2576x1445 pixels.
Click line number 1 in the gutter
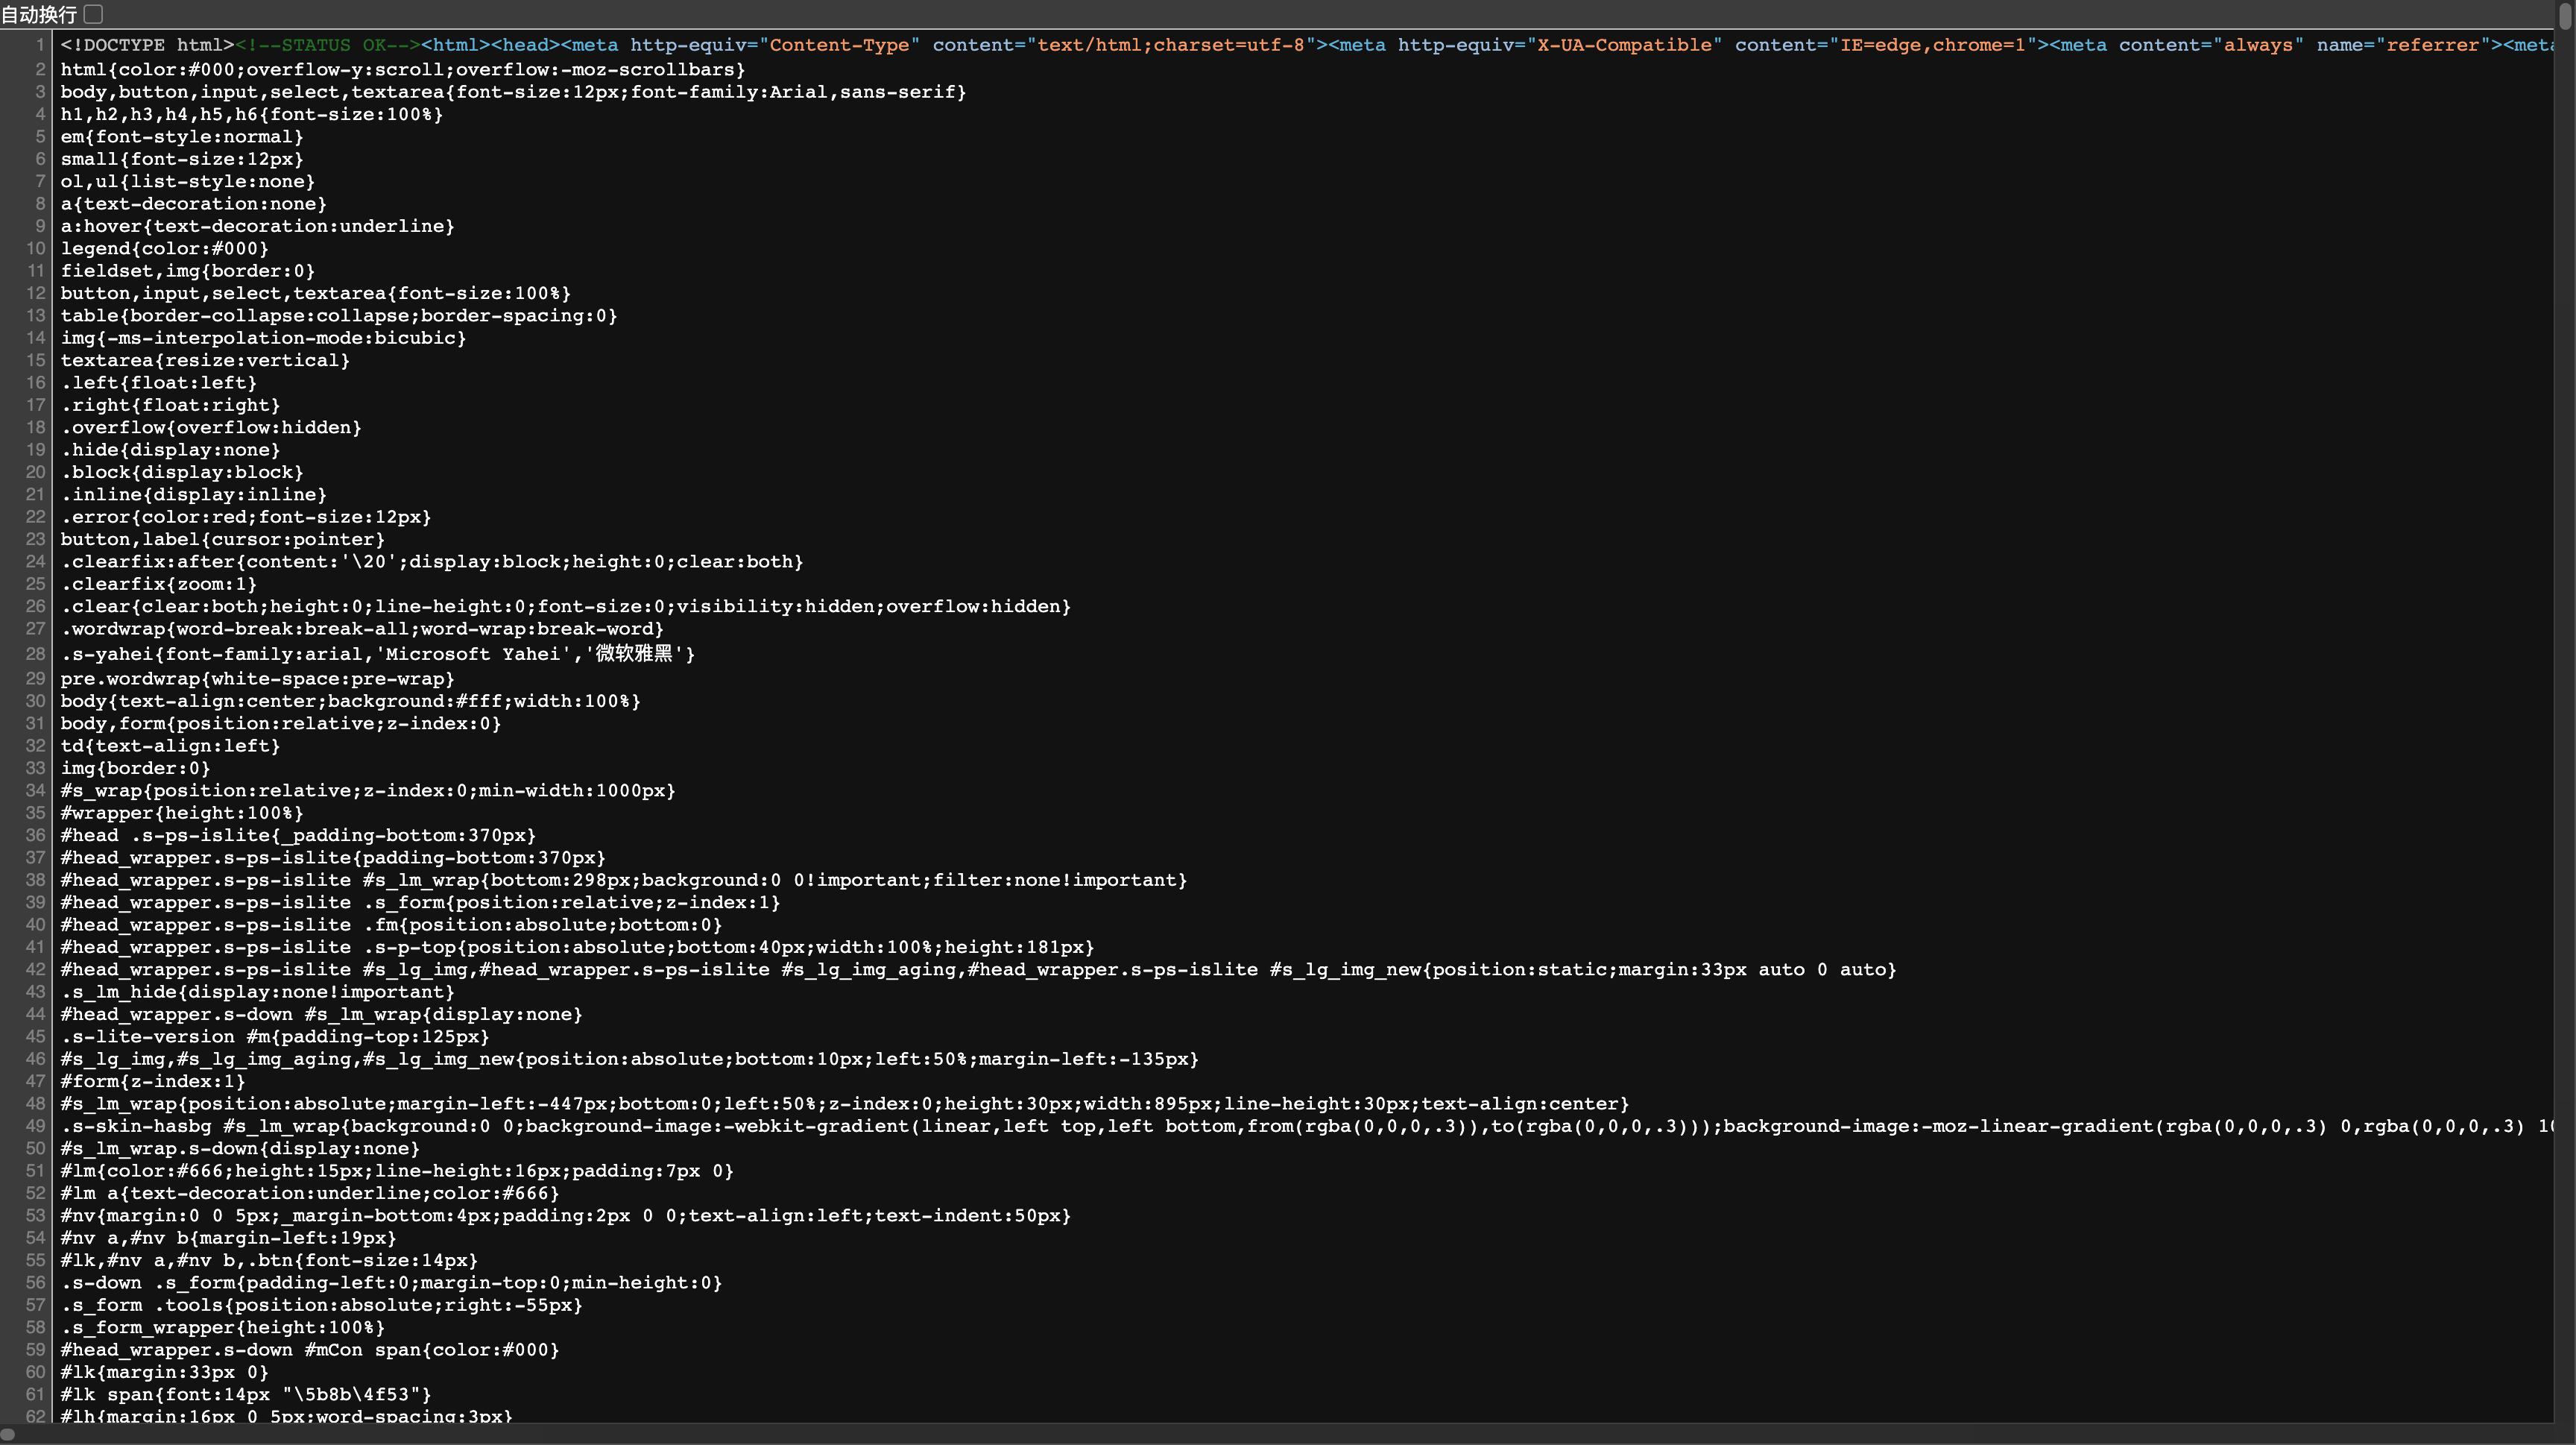40,45
